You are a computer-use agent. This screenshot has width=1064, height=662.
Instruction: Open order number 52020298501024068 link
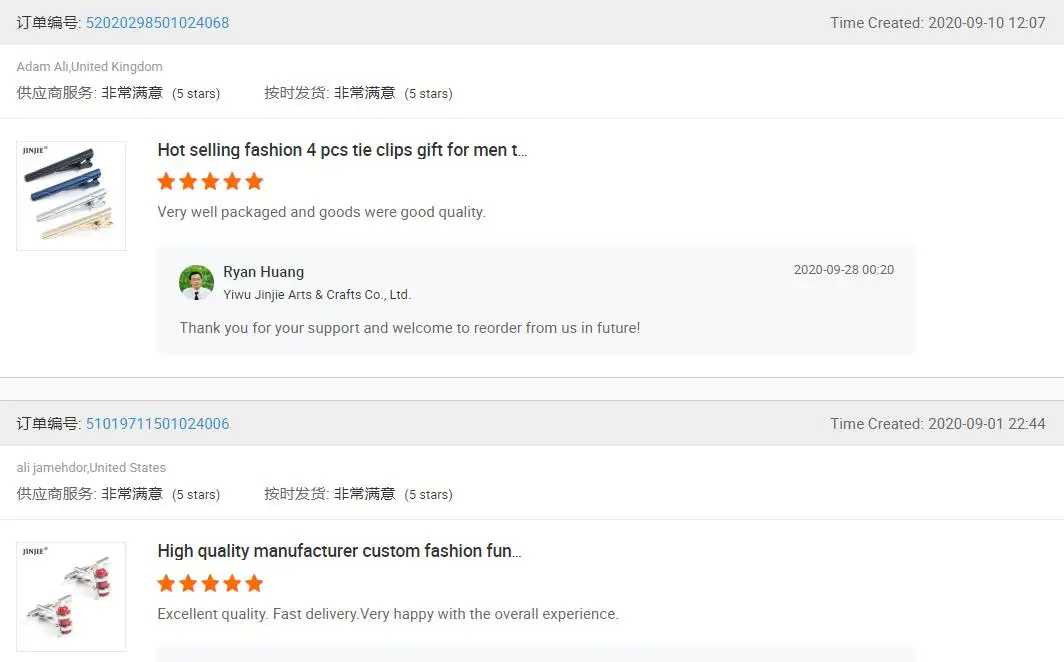tap(157, 23)
